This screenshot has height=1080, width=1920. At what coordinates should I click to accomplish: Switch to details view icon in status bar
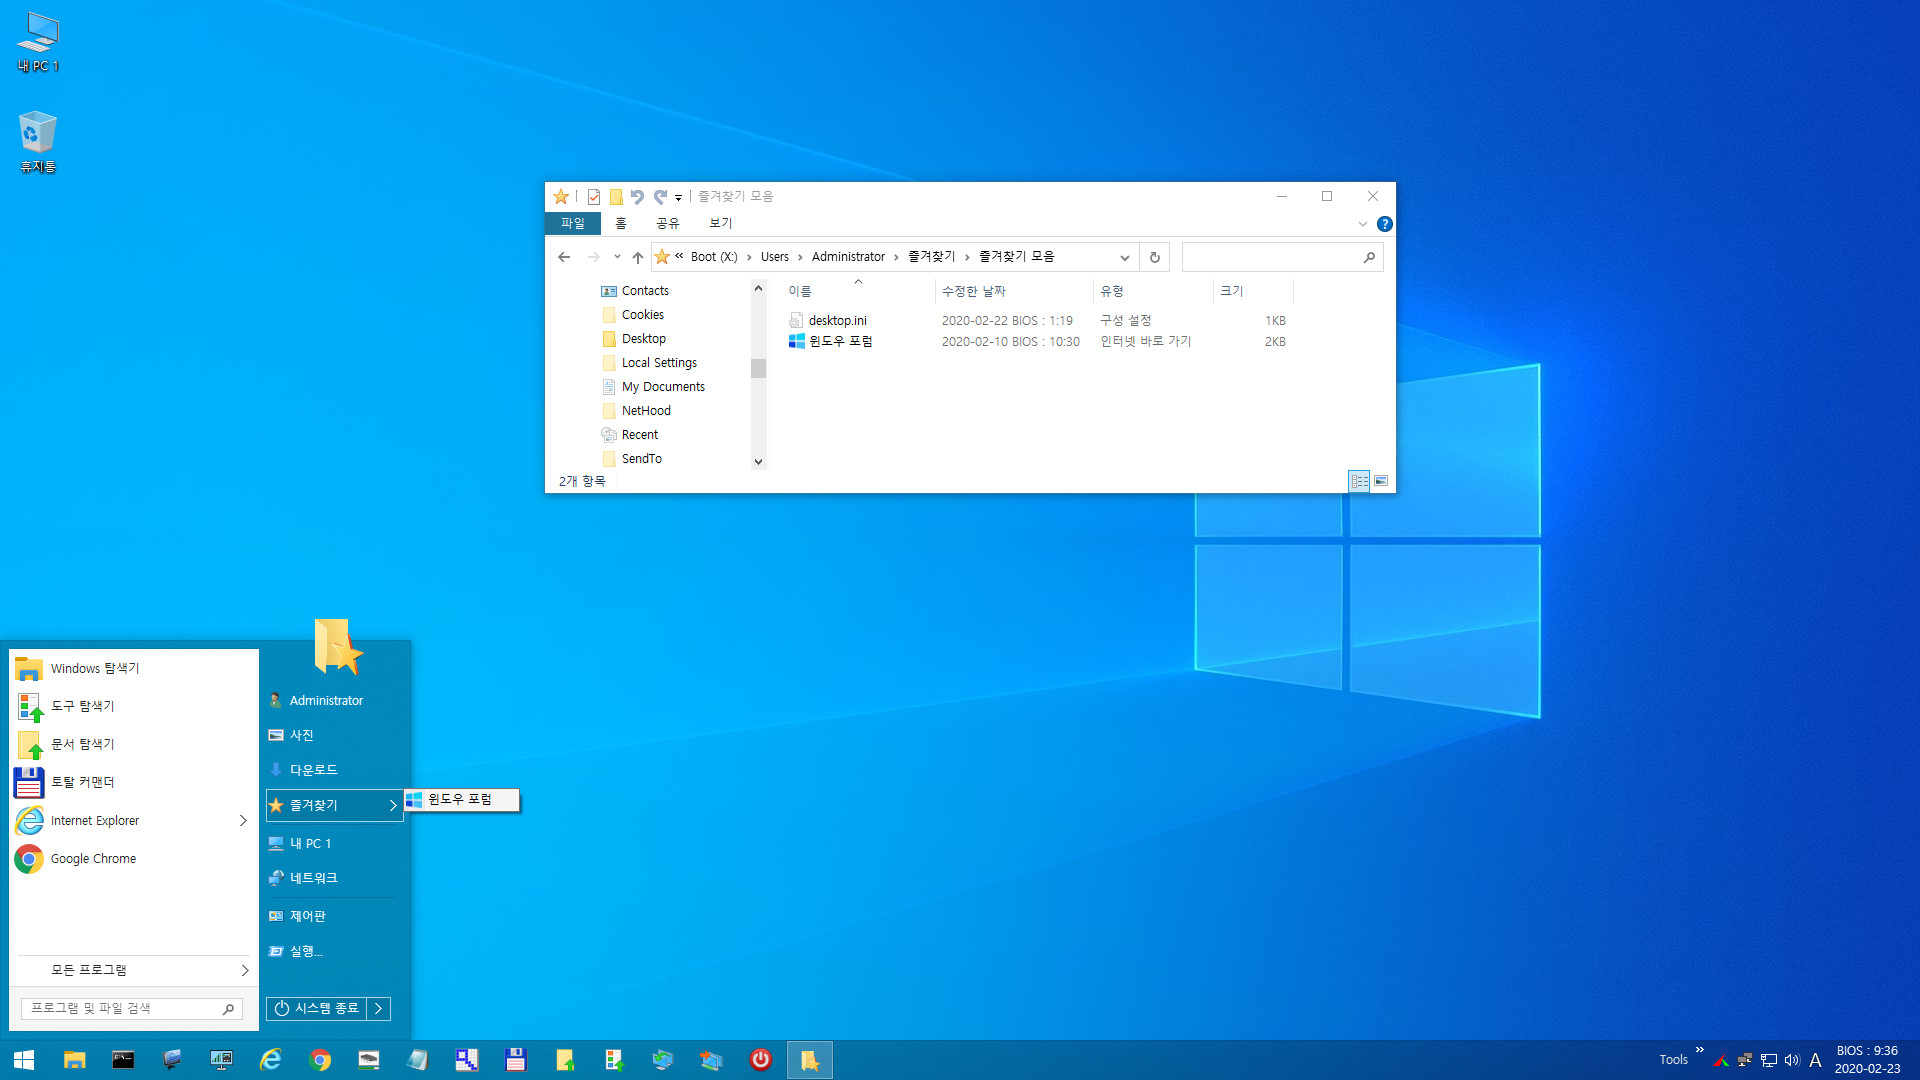(1359, 481)
